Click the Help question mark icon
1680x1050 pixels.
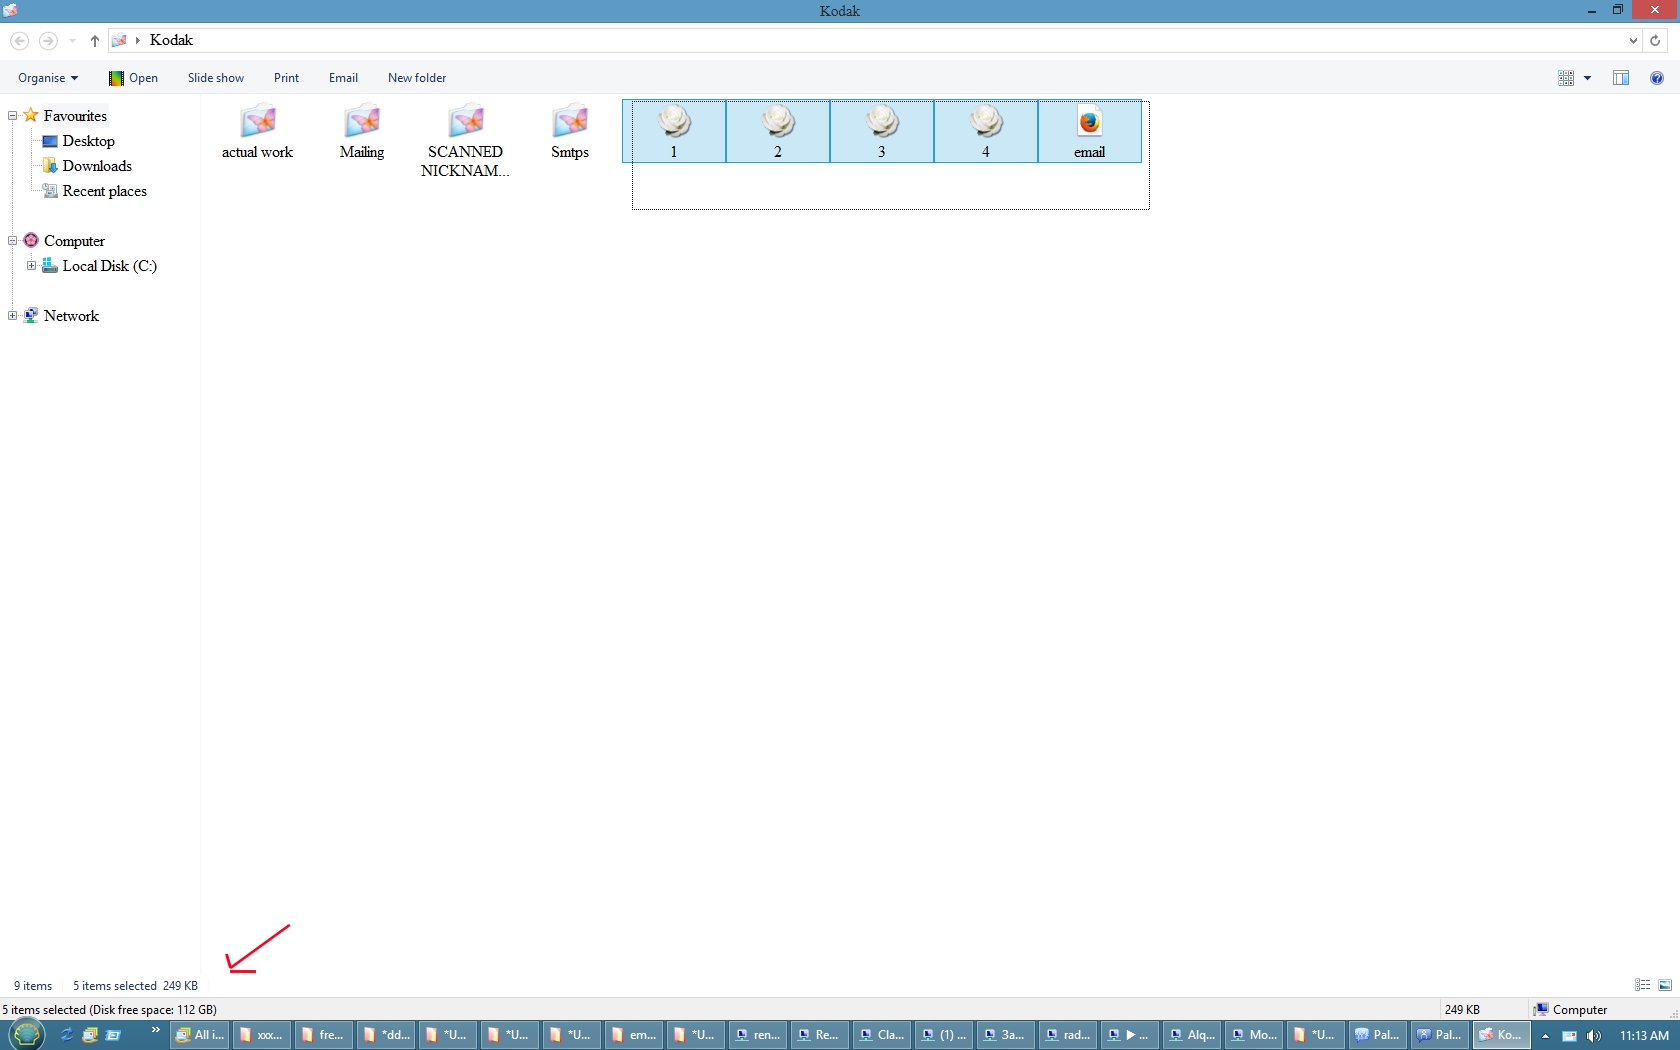coord(1657,78)
